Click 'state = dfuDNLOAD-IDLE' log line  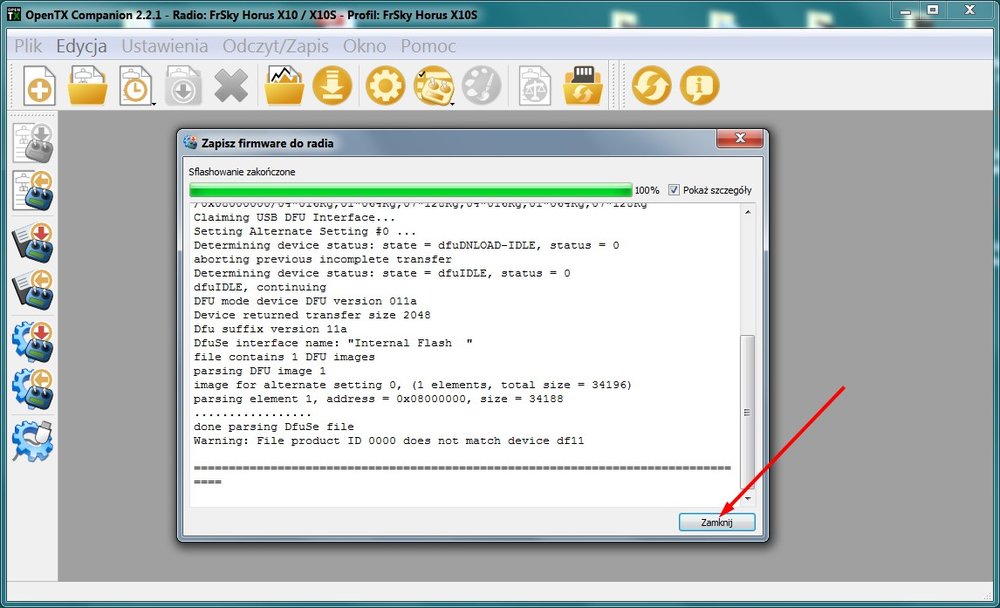(406, 246)
